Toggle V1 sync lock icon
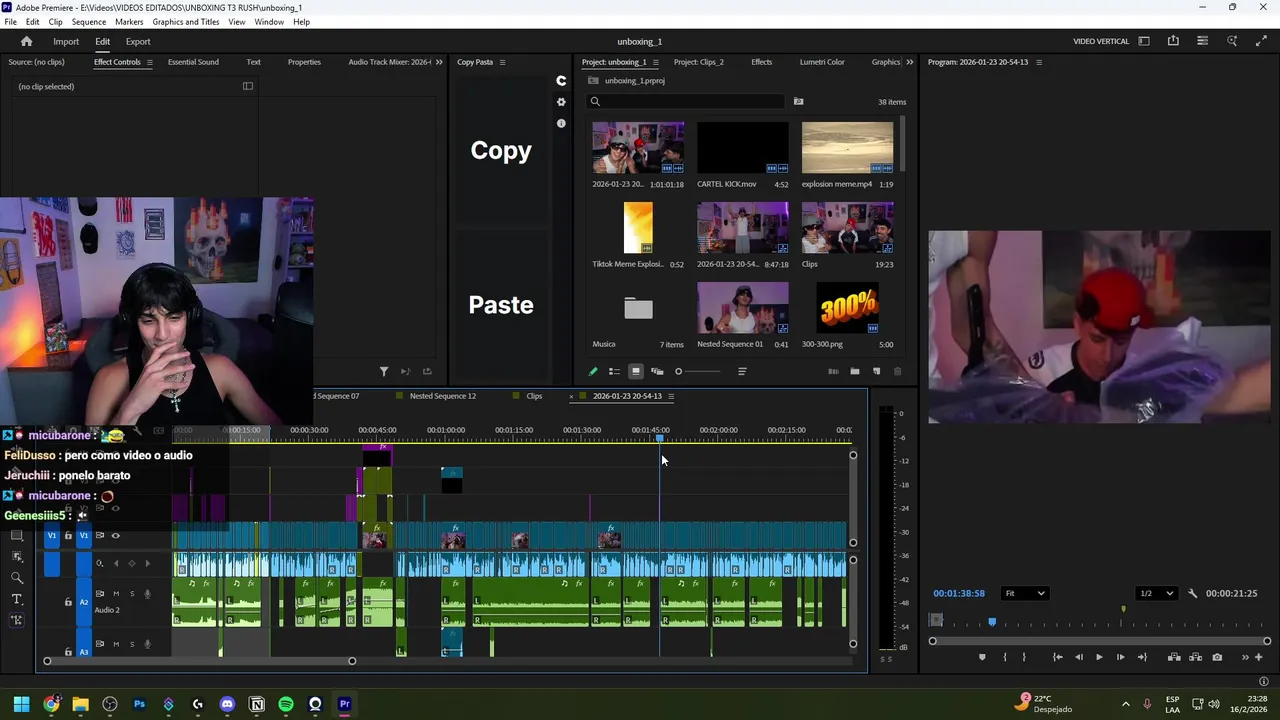This screenshot has height=720, width=1280. [99, 535]
